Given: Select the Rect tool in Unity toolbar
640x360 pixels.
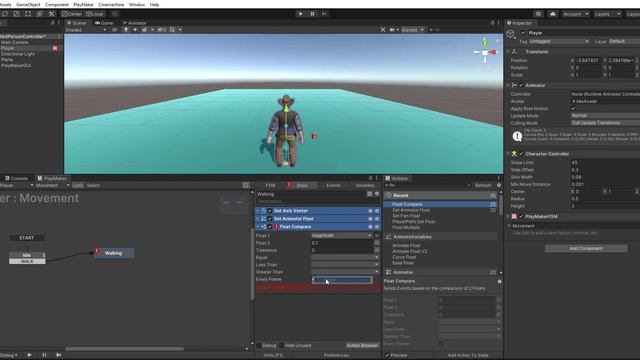Looking at the screenshot, I should [28, 14].
